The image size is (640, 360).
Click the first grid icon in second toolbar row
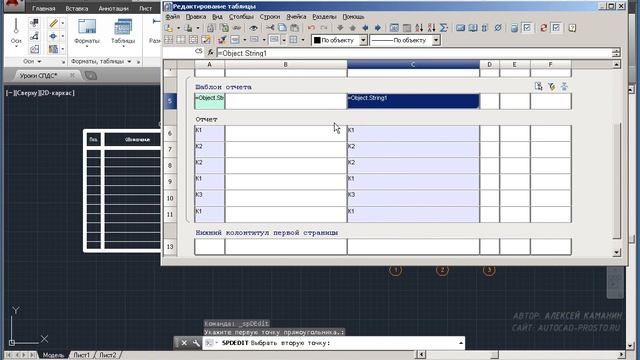169,40
